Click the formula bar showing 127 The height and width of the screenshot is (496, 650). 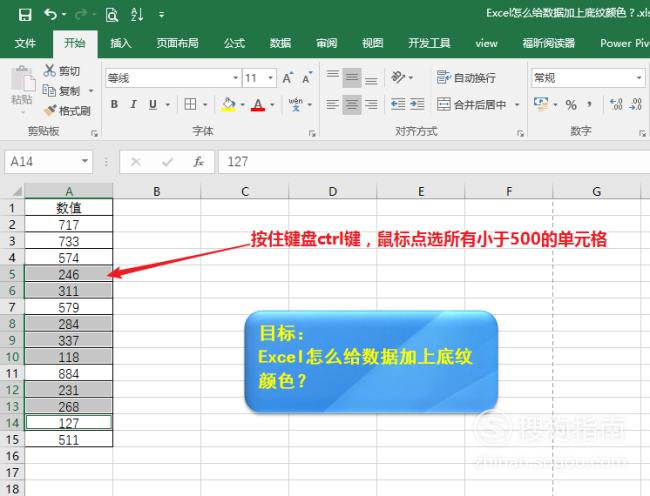click(x=434, y=162)
